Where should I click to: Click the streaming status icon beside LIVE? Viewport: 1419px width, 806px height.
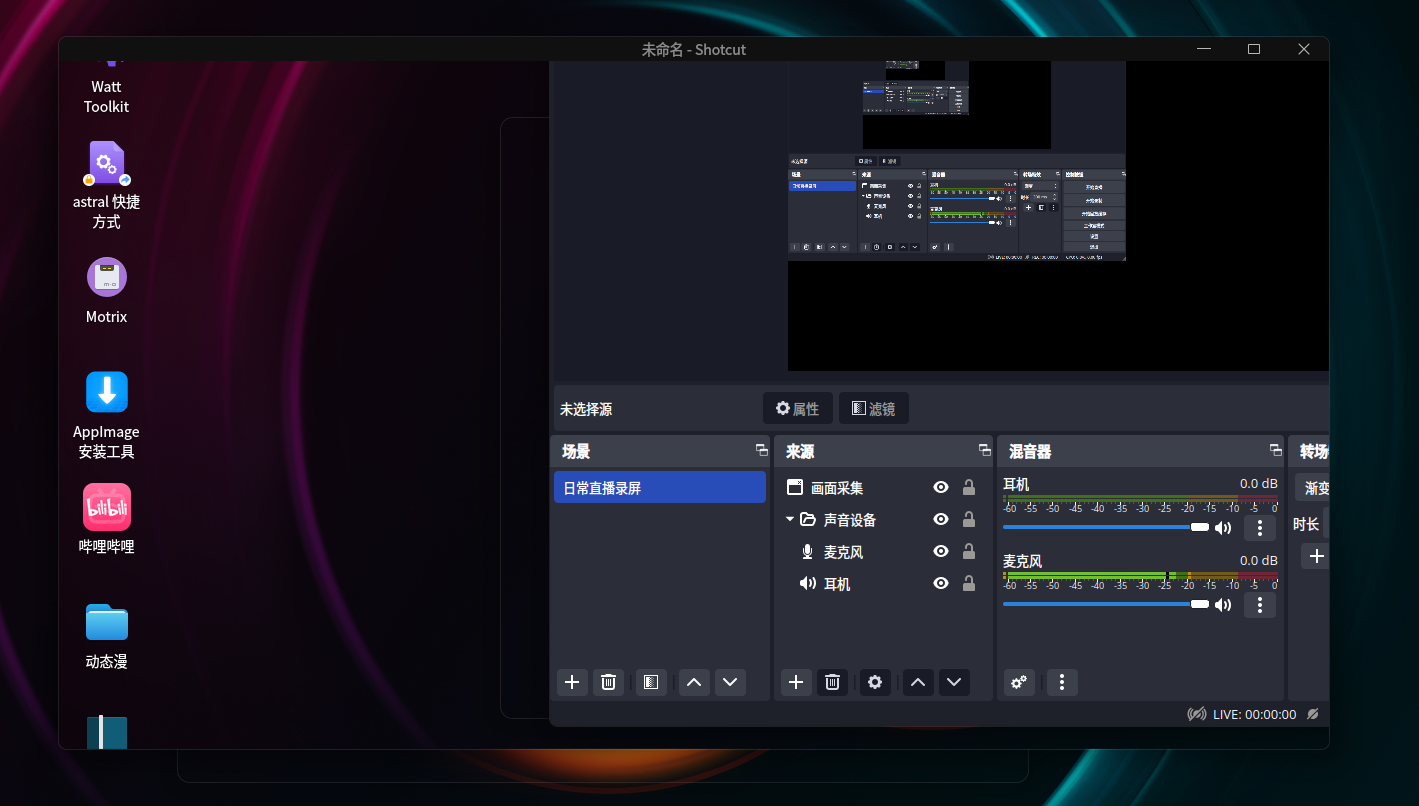click(1196, 714)
